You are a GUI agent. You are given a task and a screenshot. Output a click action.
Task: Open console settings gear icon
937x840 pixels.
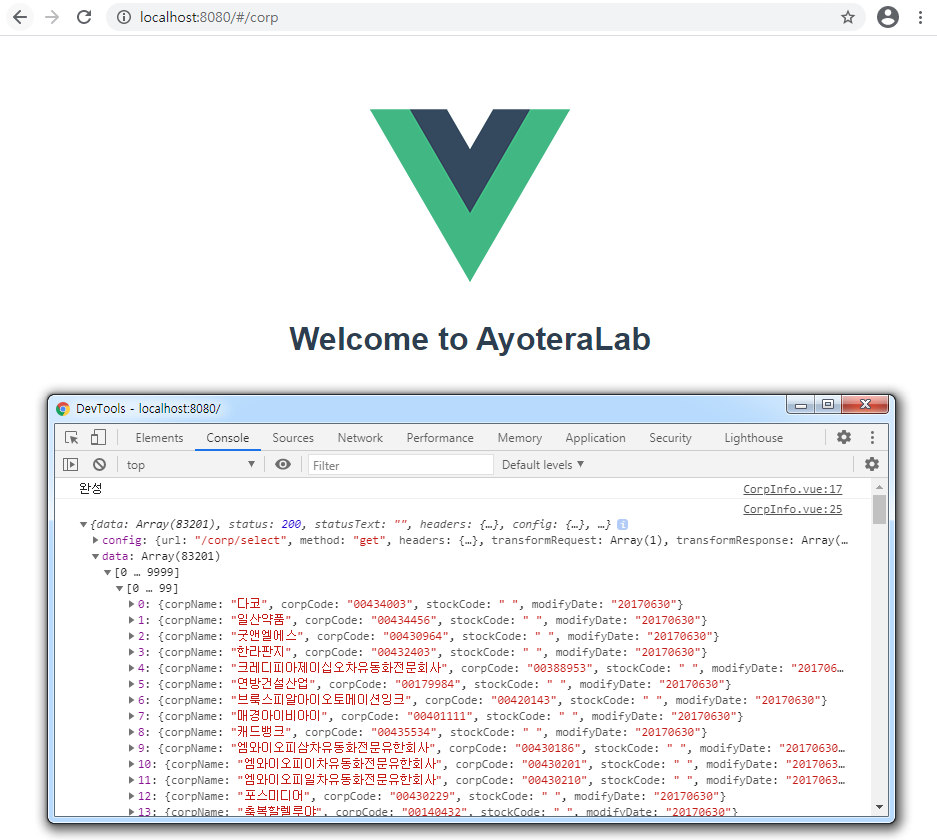(x=872, y=464)
